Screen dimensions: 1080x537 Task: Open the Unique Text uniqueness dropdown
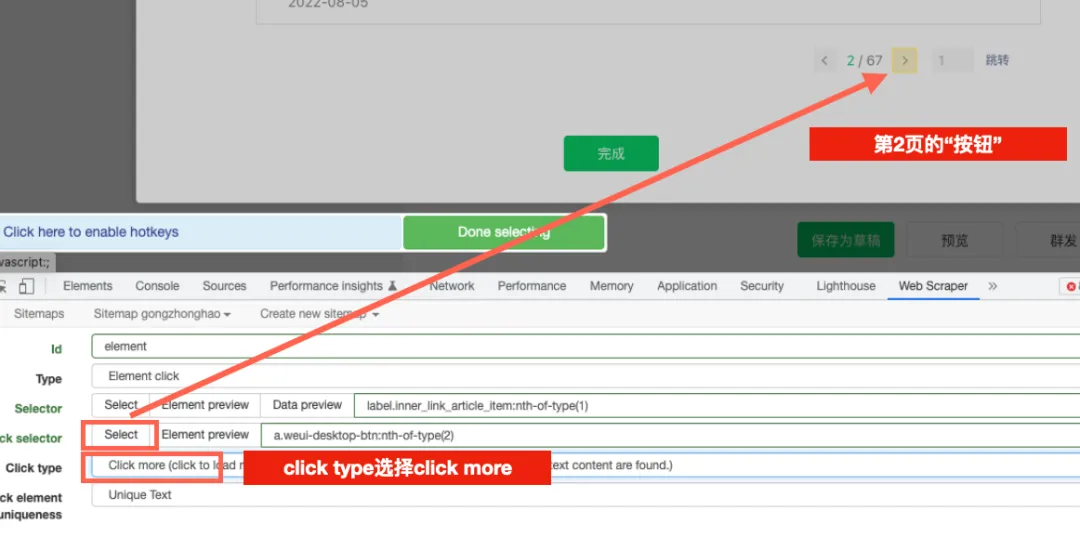(x=580, y=495)
